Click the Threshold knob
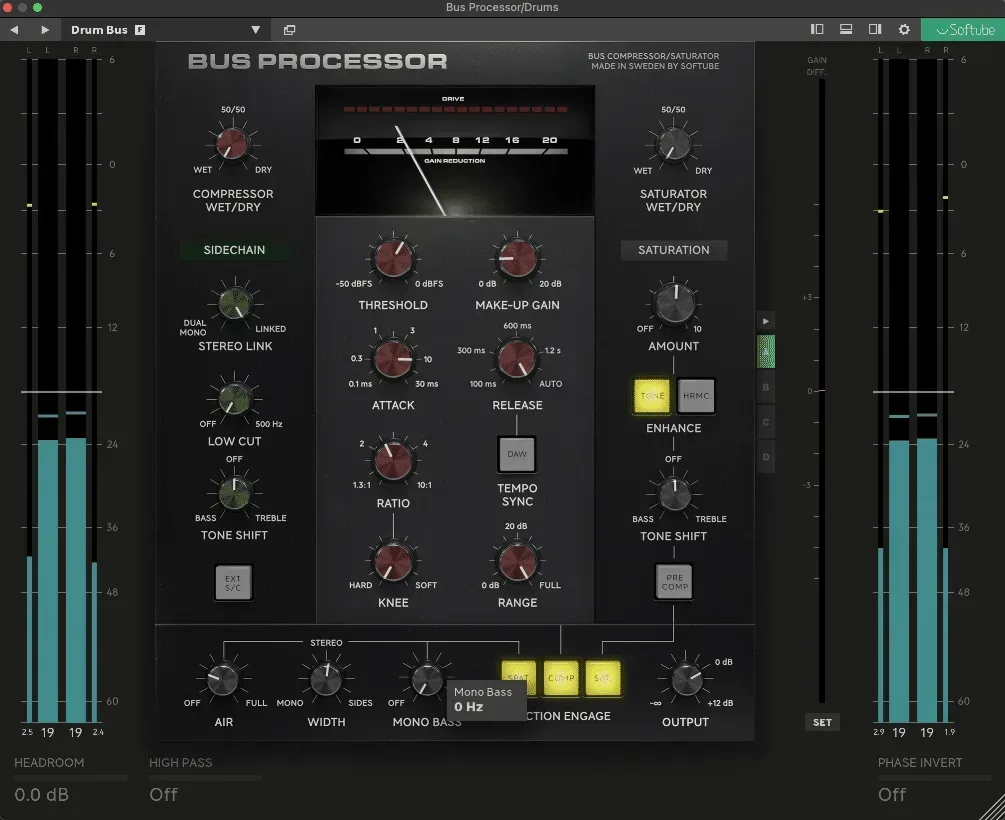This screenshot has width=1005, height=820. (x=393, y=258)
